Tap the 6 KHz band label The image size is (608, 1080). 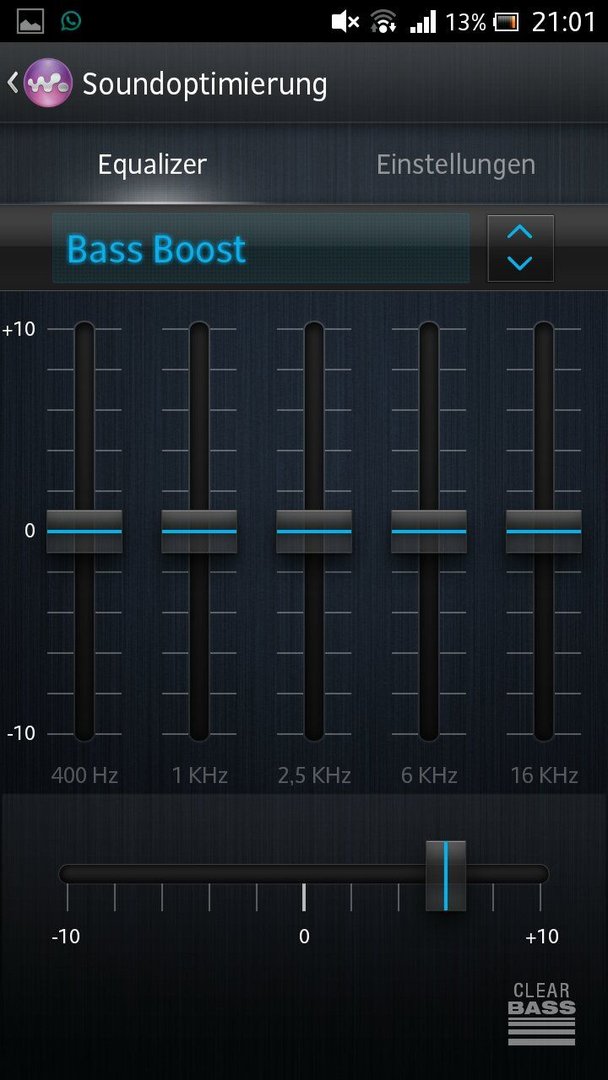coord(429,776)
